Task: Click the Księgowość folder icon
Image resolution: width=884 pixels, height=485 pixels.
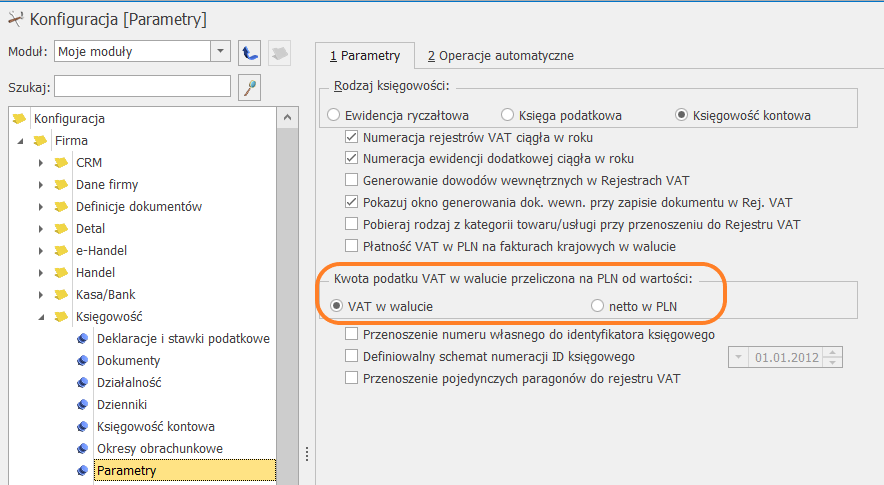Action: point(61,316)
